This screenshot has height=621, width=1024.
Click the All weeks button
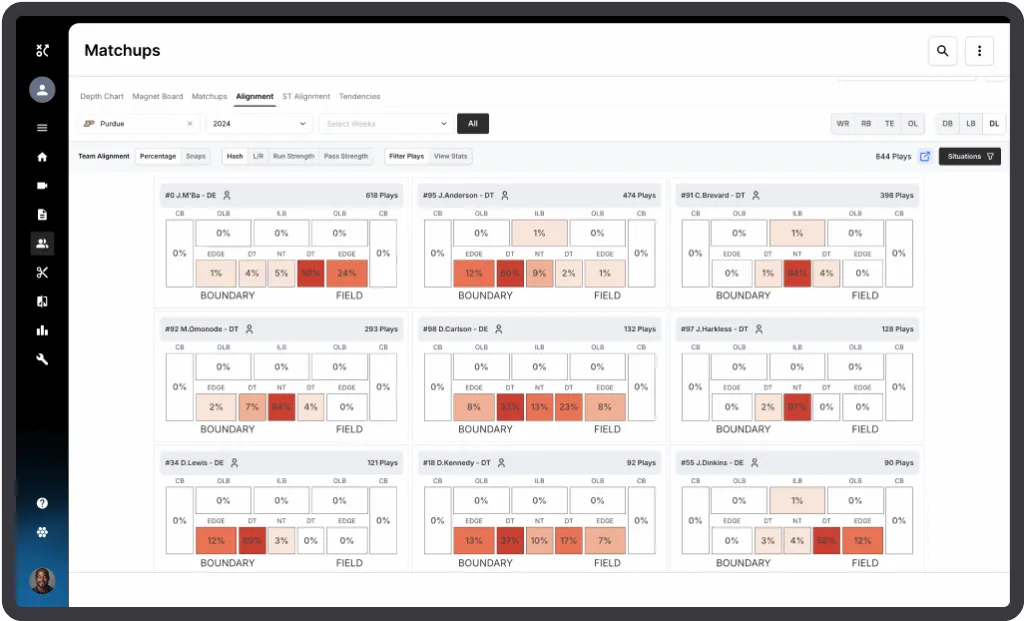[x=472, y=123]
